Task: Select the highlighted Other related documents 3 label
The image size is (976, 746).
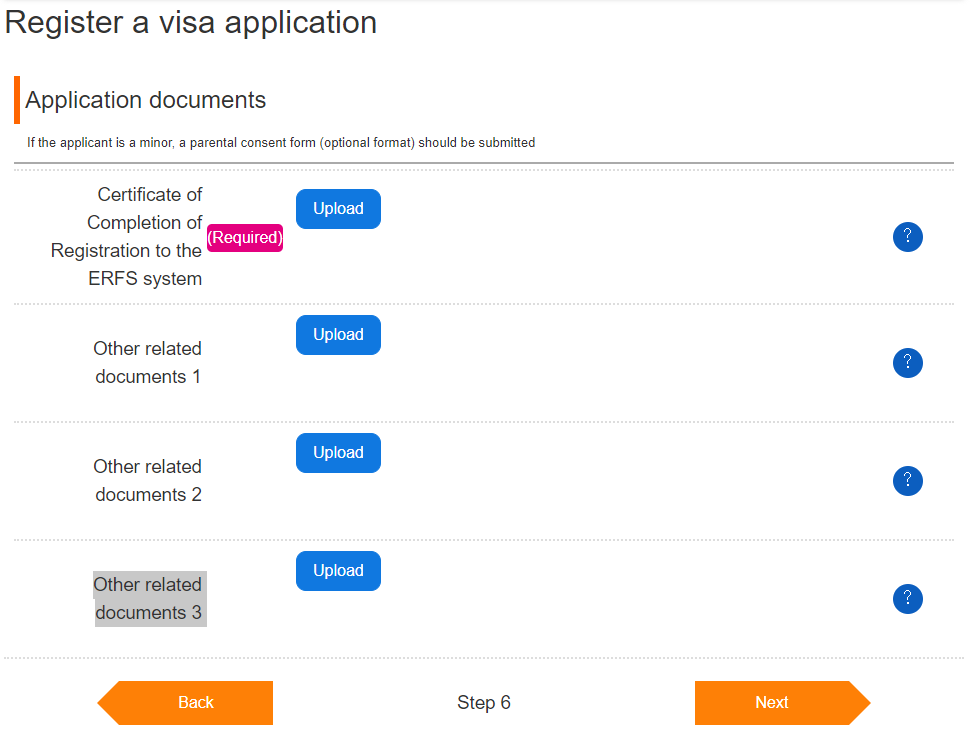Action: click(148, 598)
